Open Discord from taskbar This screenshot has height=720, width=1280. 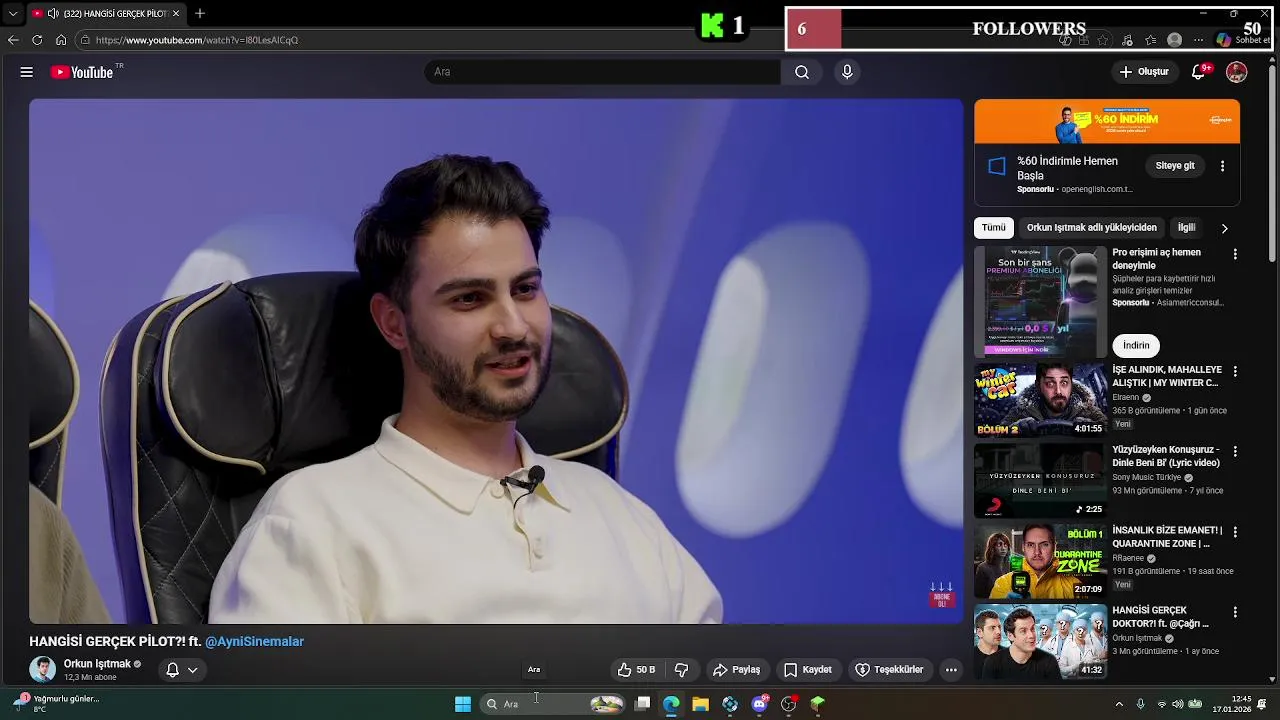[x=759, y=704]
